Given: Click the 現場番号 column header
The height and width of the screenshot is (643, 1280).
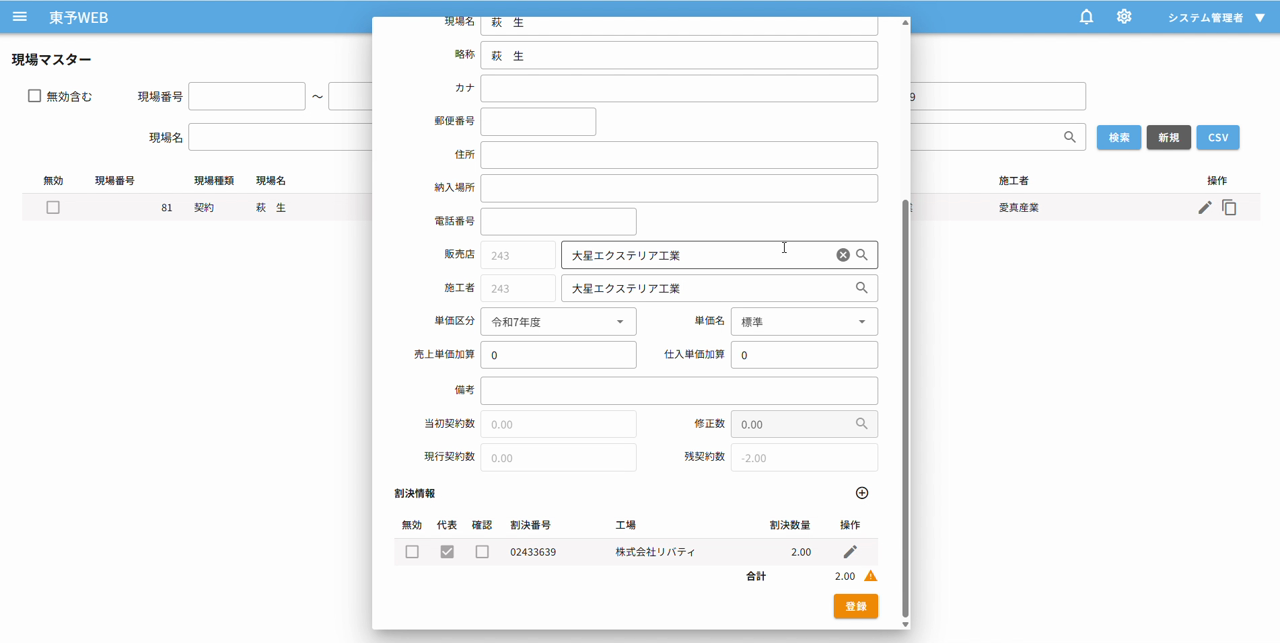Looking at the screenshot, I should click(x=115, y=181).
